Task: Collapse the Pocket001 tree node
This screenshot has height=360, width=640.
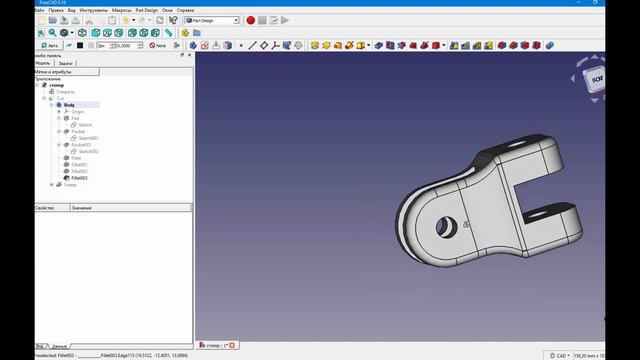Action: point(59,145)
